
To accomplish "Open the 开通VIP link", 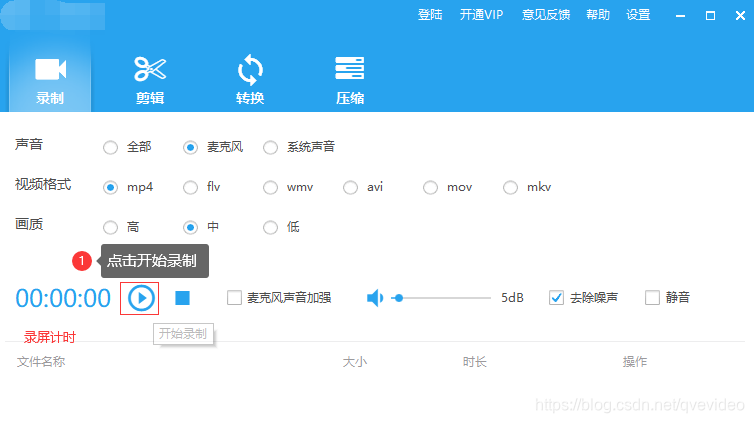I will click(481, 15).
